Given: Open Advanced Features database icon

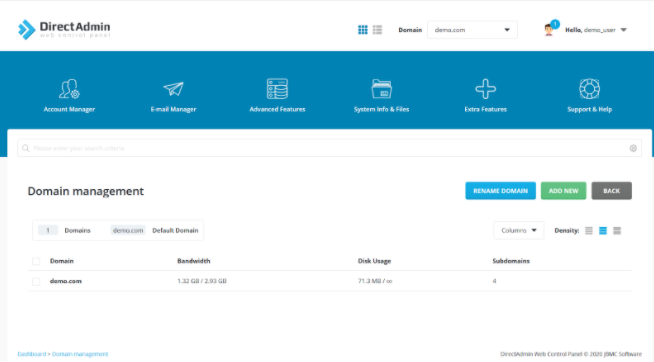Looking at the screenshot, I should (x=277, y=89).
